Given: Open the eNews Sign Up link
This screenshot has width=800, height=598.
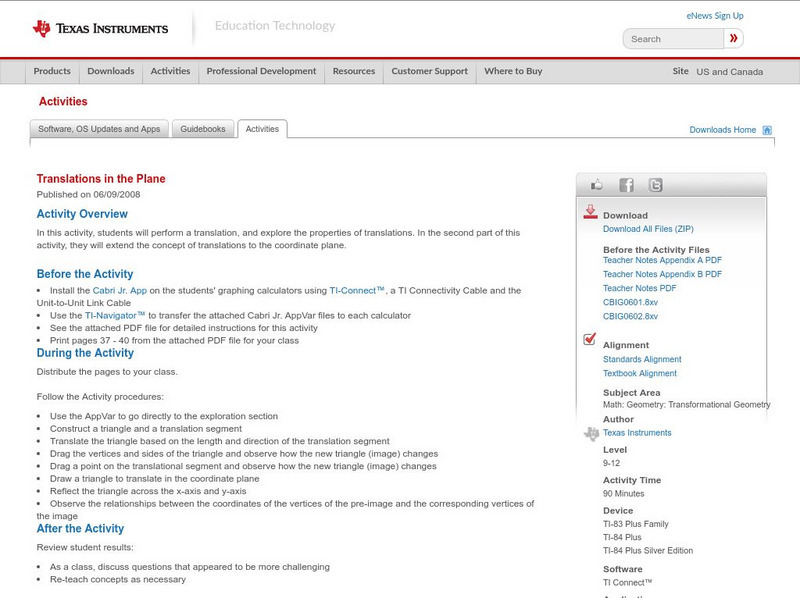Looking at the screenshot, I should tap(715, 16).
